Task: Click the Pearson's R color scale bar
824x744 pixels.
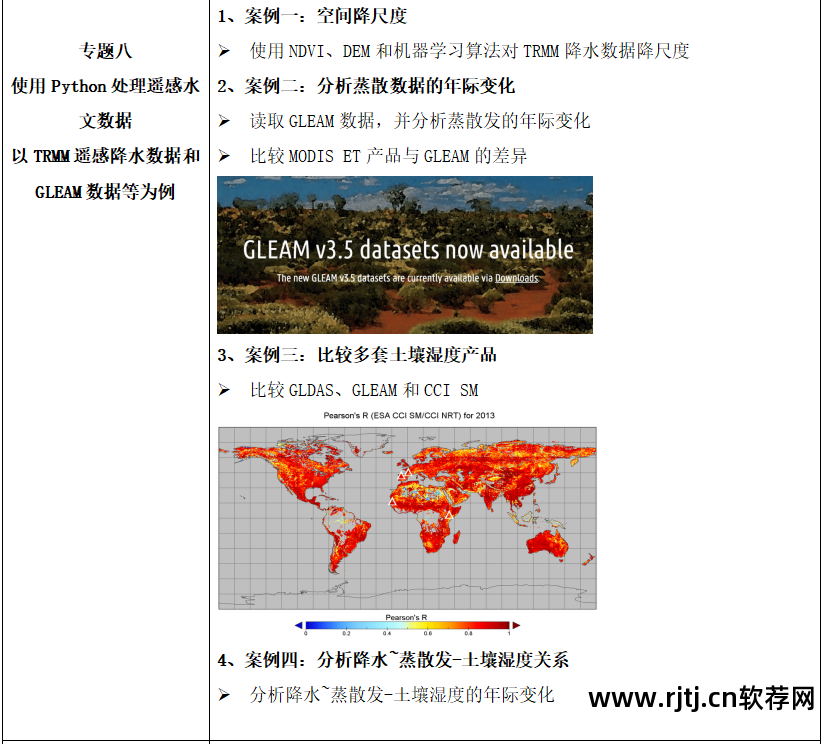Action: coord(407,625)
